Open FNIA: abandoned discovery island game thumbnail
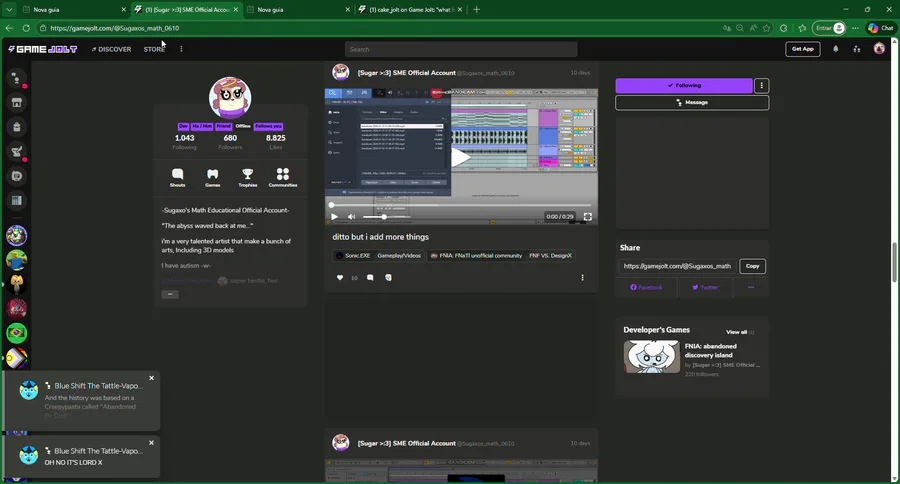Screen dimensions: 900x484 click(651, 357)
